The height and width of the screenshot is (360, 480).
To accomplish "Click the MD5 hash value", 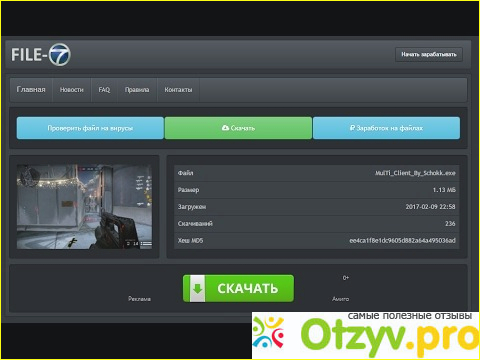I will pyautogui.click(x=402, y=240).
